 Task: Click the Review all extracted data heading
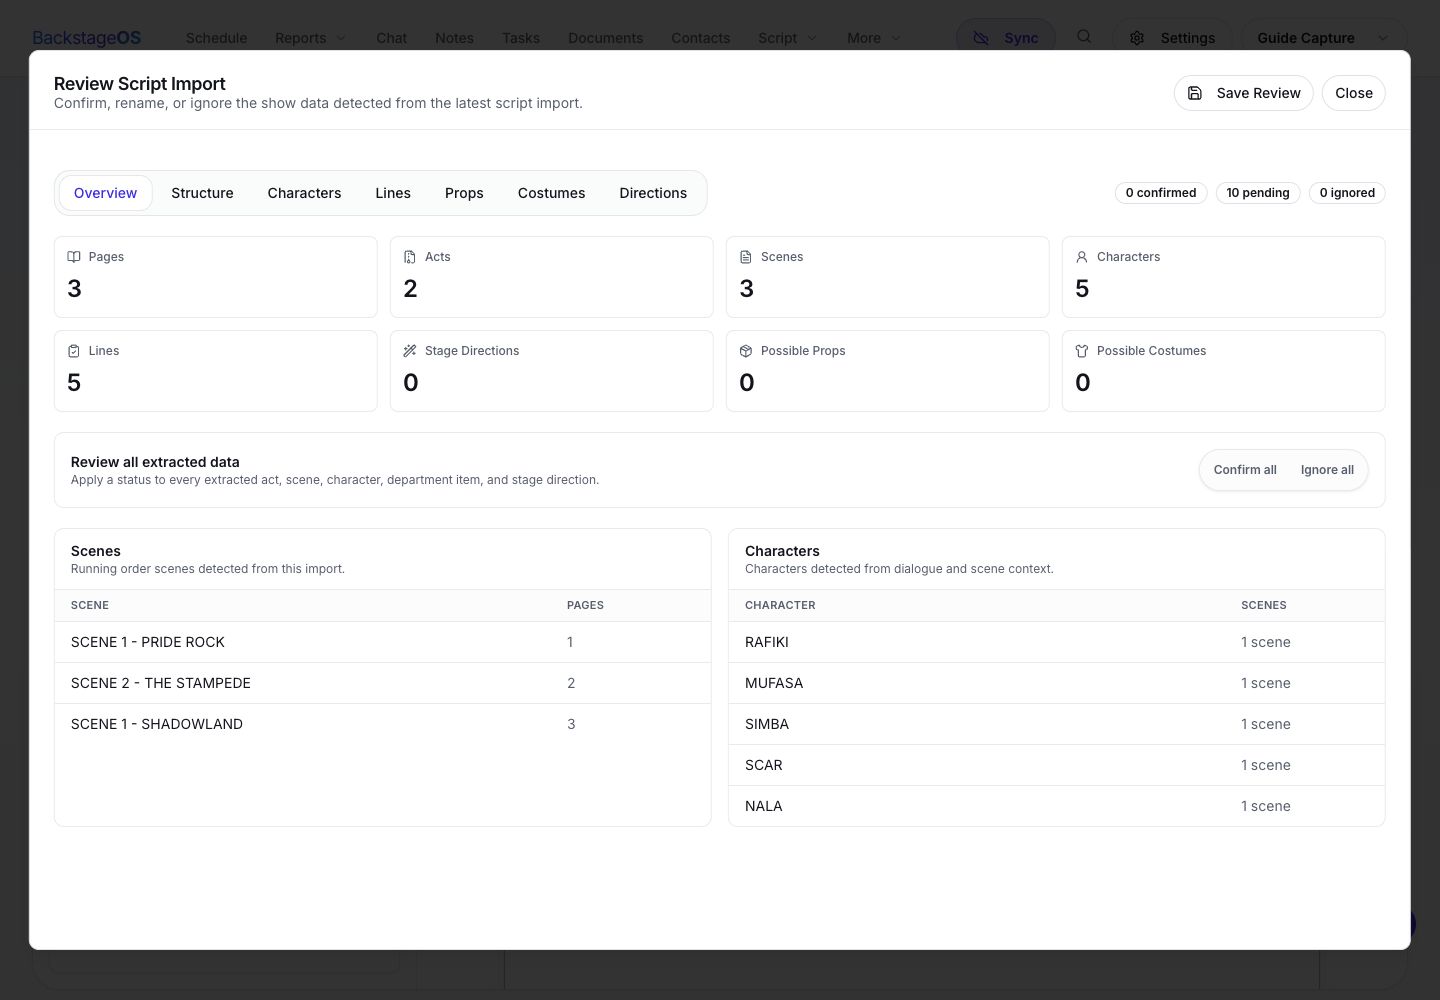click(x=155, y=462)
